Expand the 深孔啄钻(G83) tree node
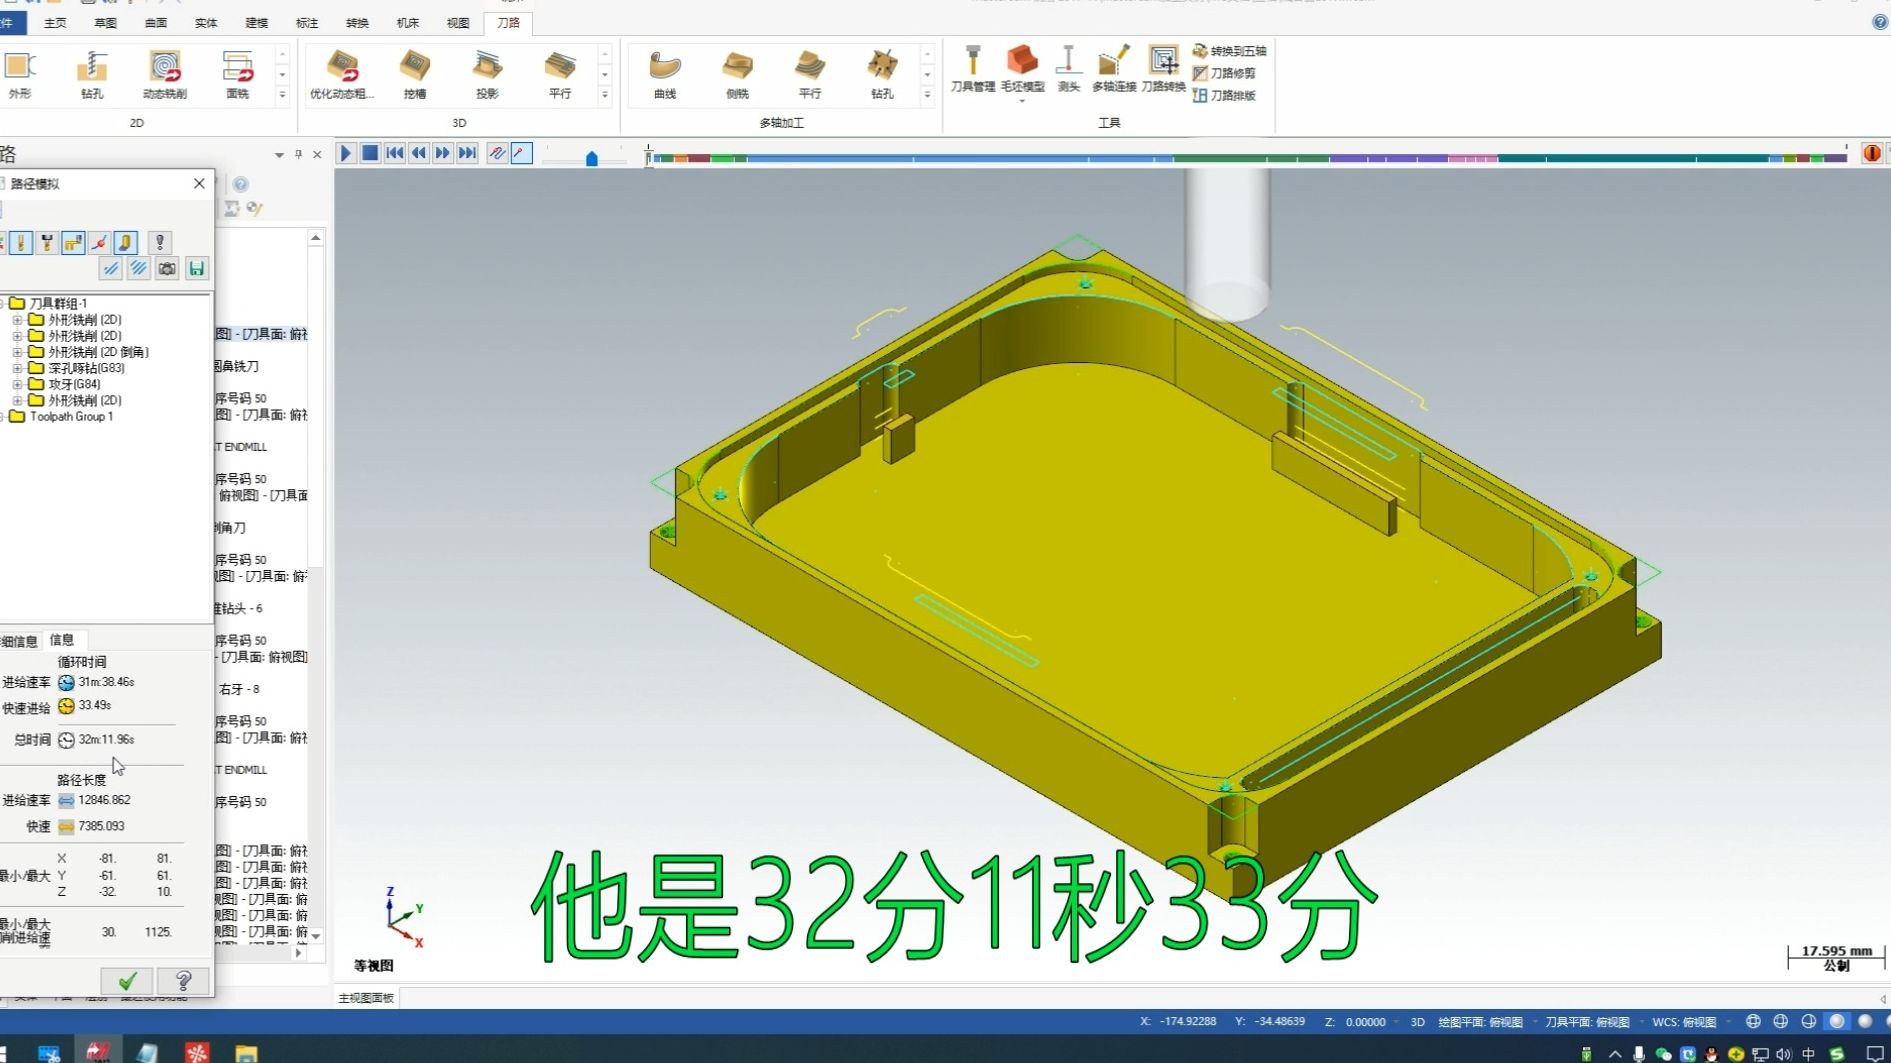Screen dimensions: 1891x1063 click(17, 368)
